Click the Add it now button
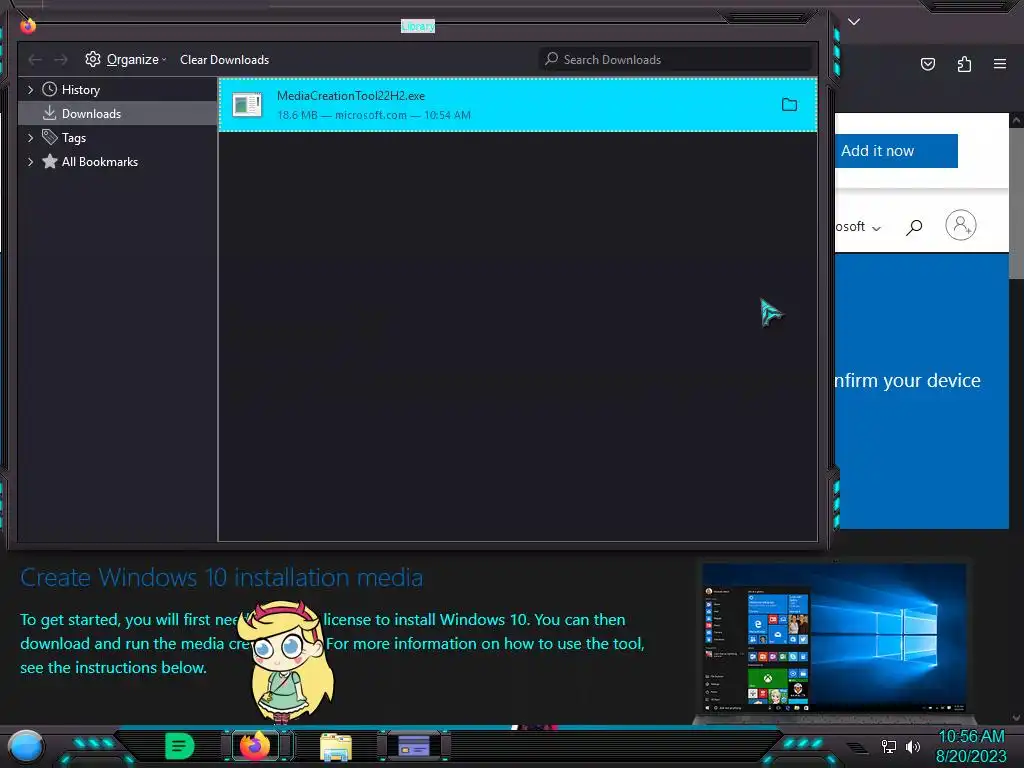The width and height of the screenshot is (1024, 768). click(896, 151)
